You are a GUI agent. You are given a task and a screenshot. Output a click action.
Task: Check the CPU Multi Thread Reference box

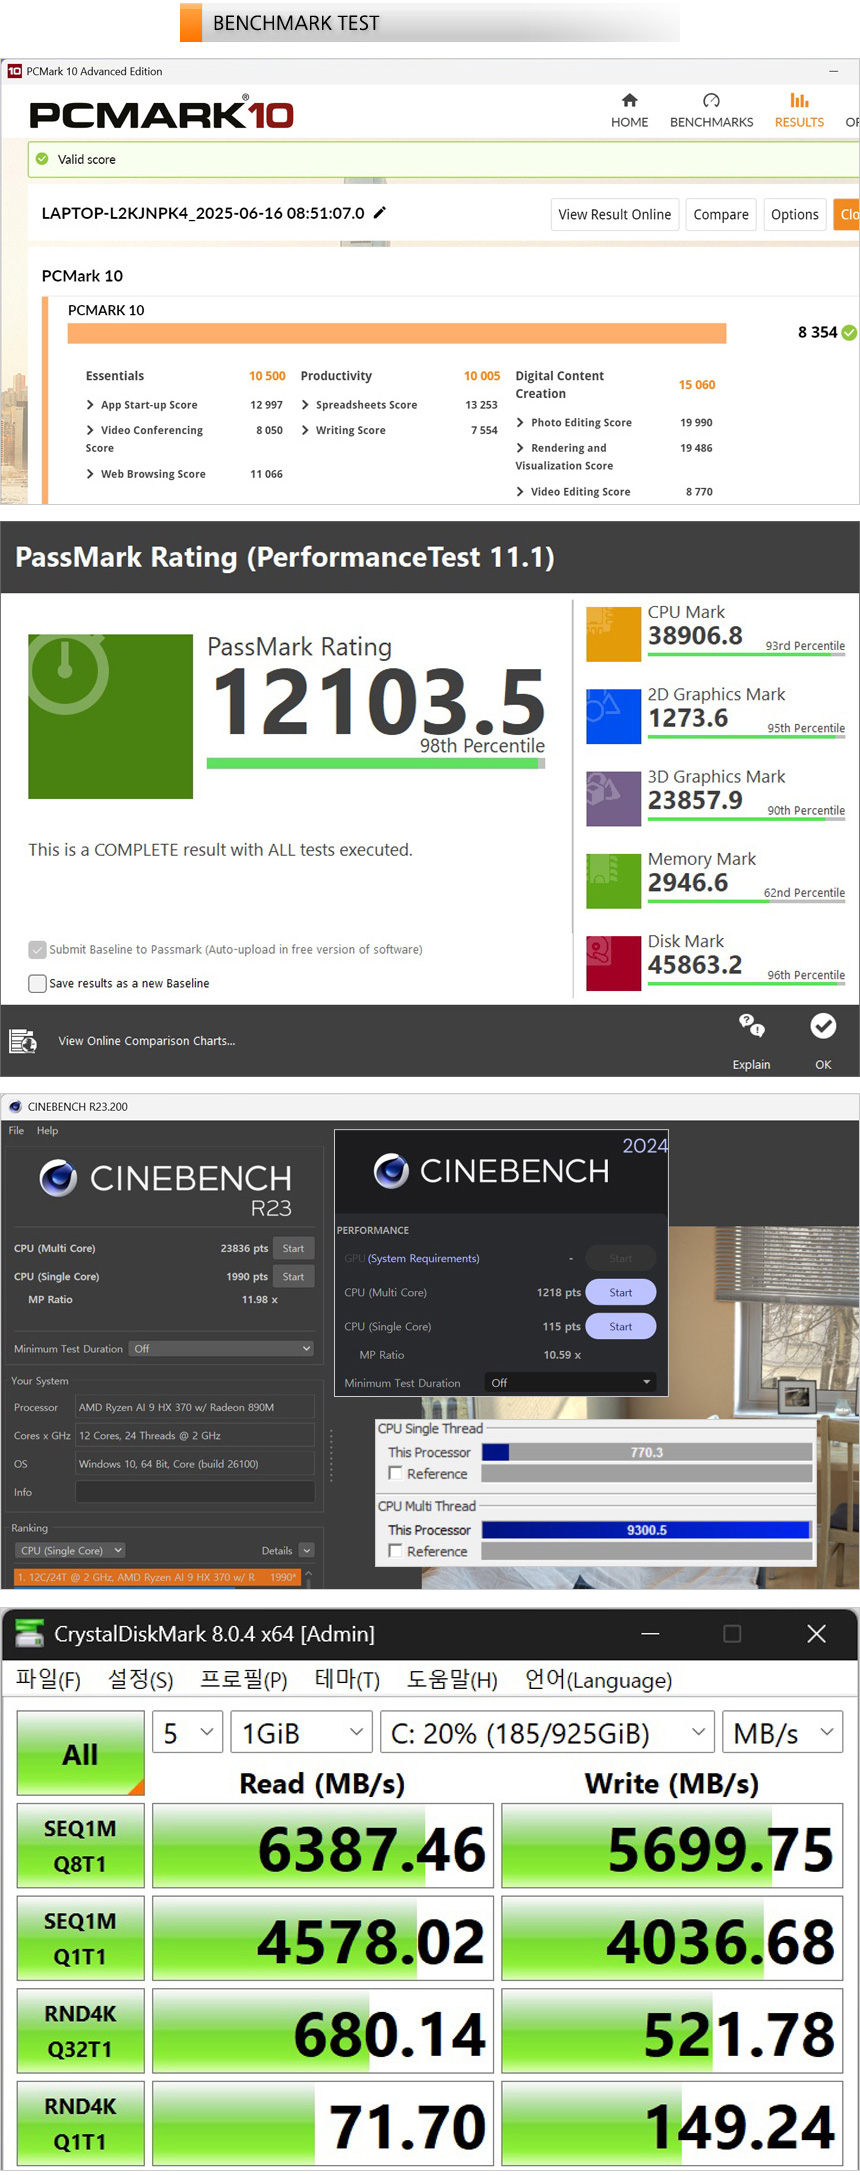coord(396,1551)
